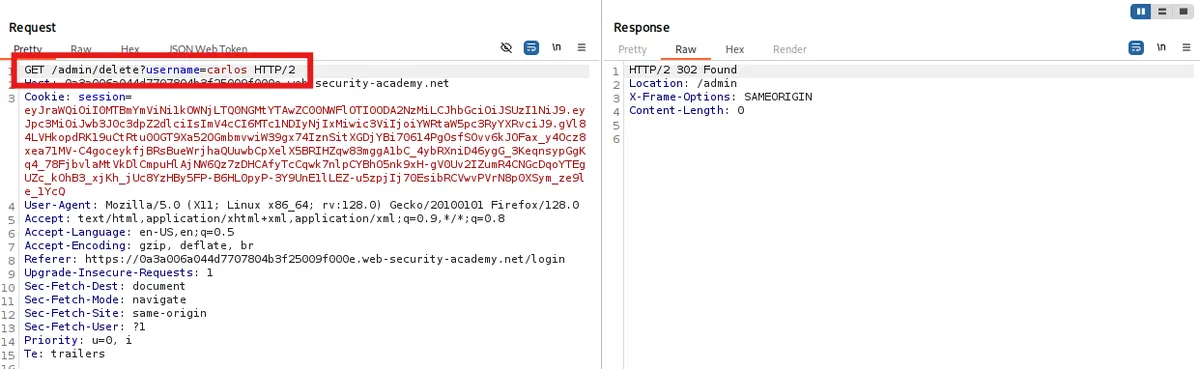
Task: Click the Request panel title
Action: (x=32, y=27)
